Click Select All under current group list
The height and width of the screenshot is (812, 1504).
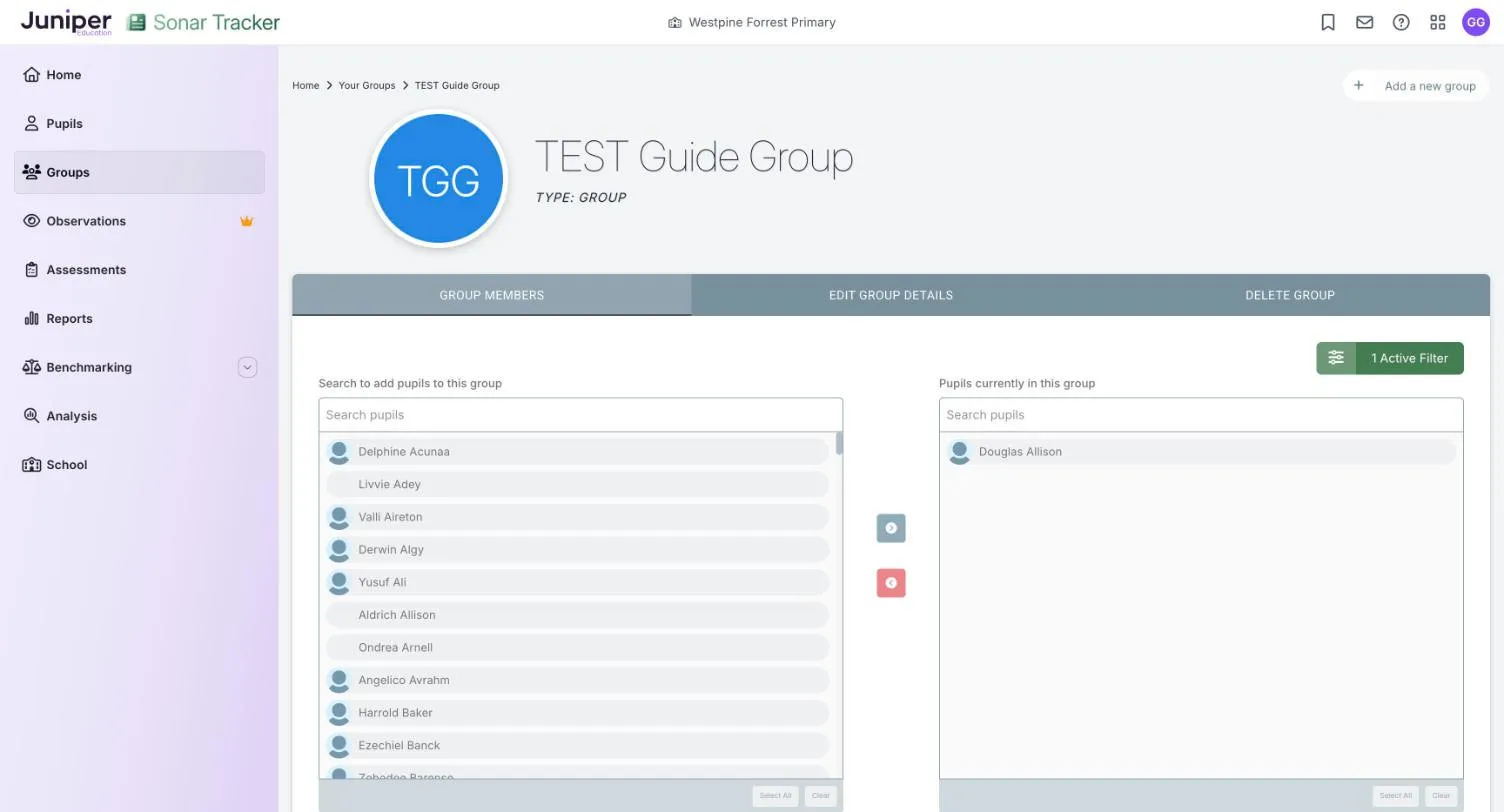(1395, 796)
